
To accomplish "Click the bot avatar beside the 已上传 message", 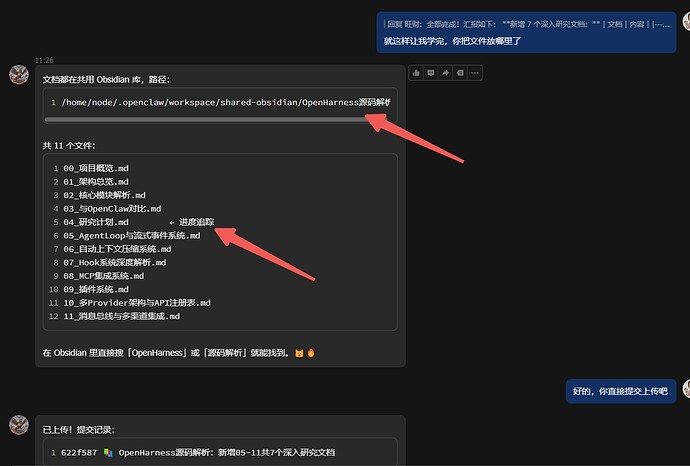I will click(x=18, y=424).
